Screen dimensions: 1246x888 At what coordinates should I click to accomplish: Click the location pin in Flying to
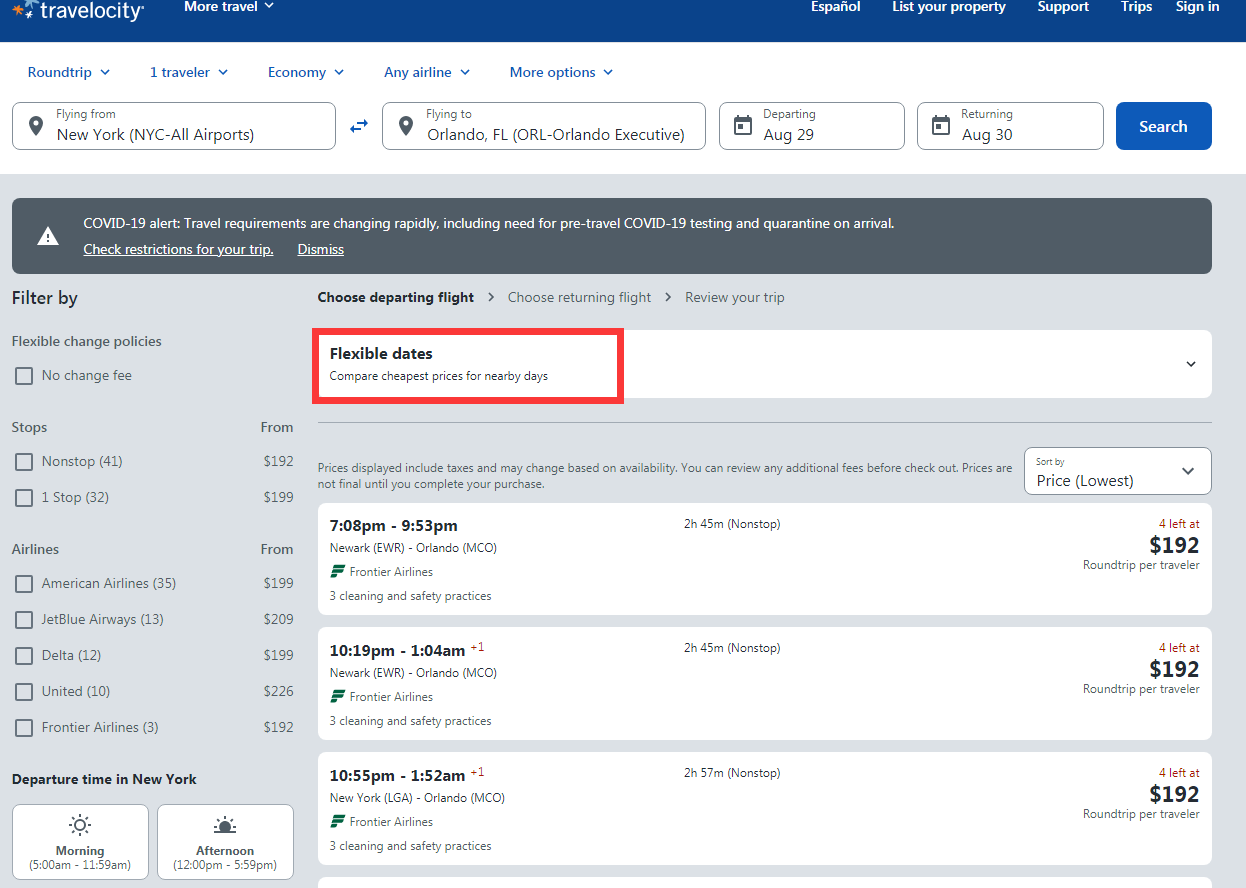pos(406,126)
